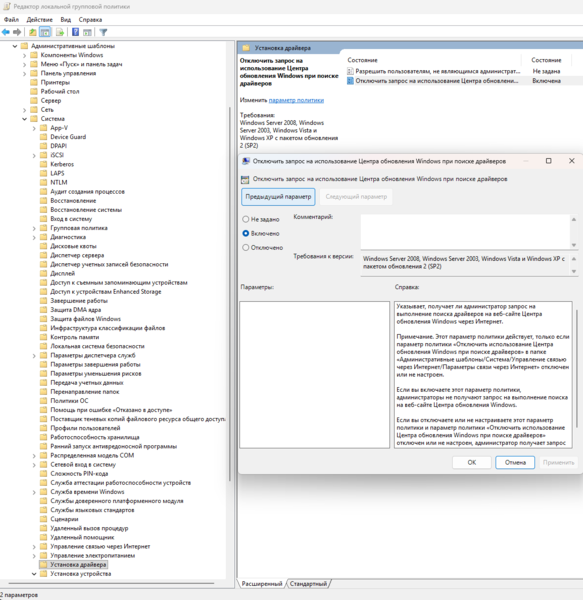Open the 'параметр политики' link

click(x=296, y=100)
